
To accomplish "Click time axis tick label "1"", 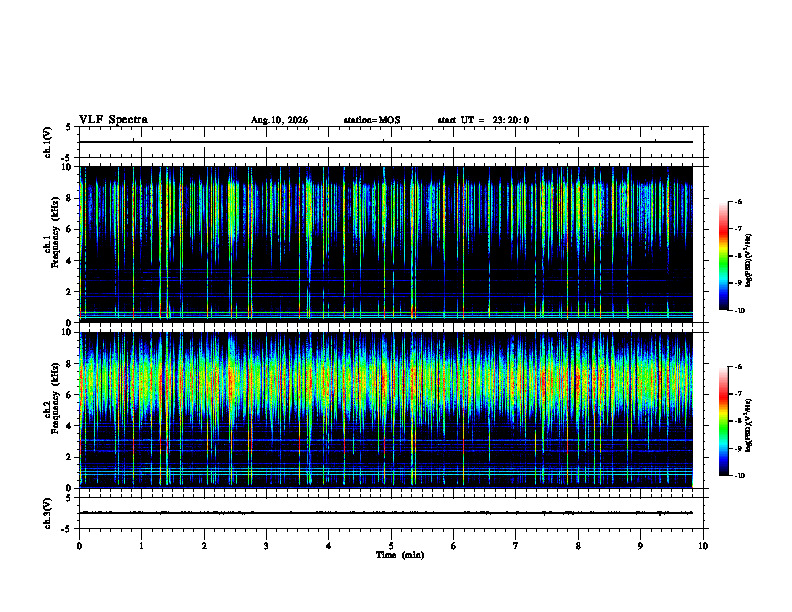I will pyautogui.click(x=141, y=546).
